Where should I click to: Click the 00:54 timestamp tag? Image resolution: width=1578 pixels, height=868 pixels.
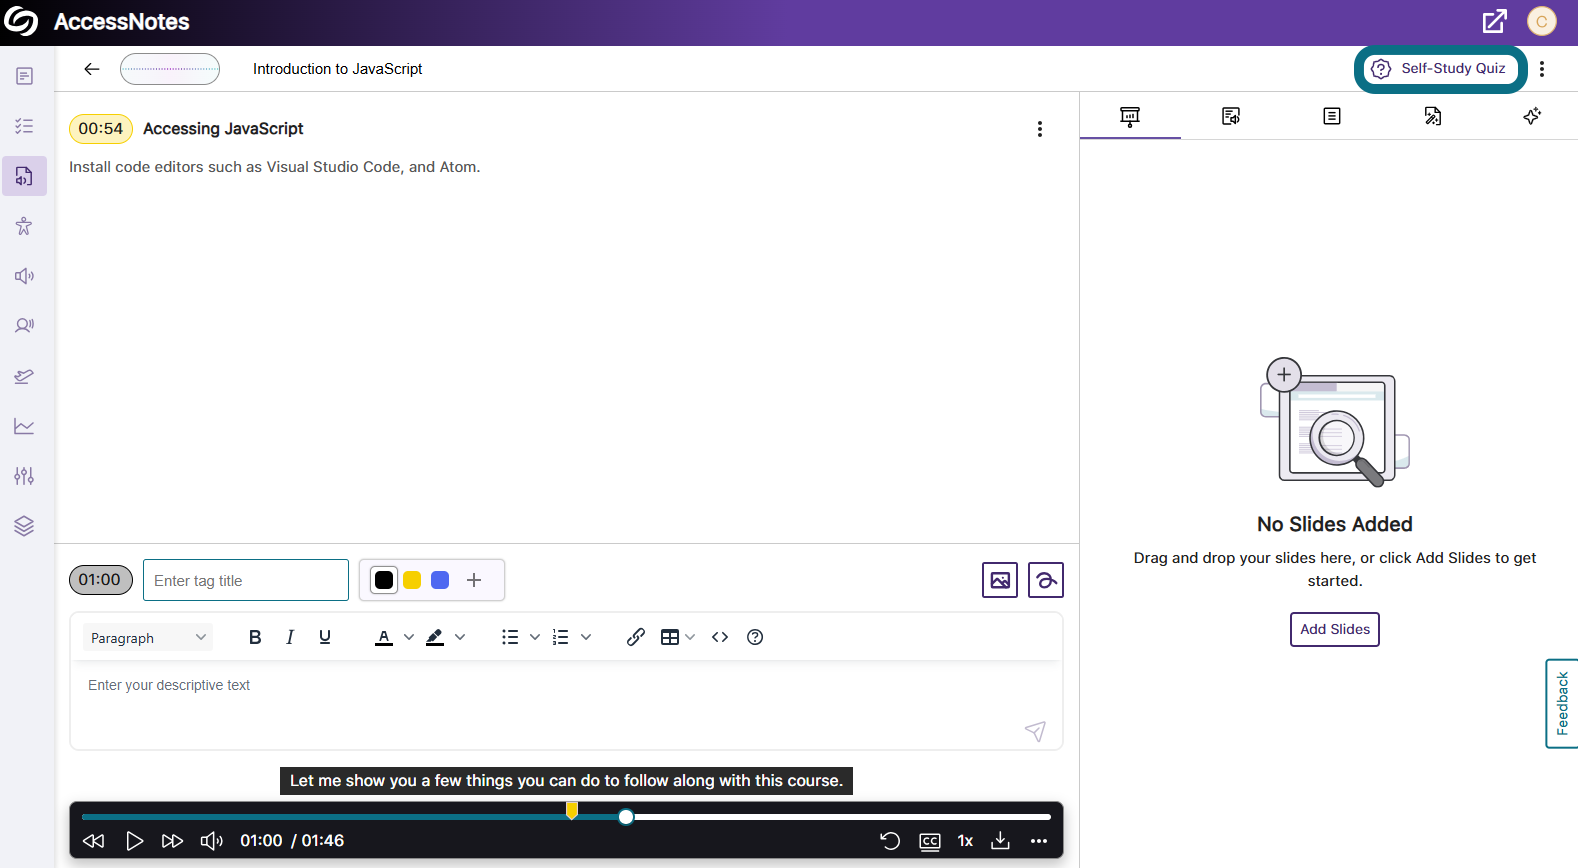coord(101,129)
